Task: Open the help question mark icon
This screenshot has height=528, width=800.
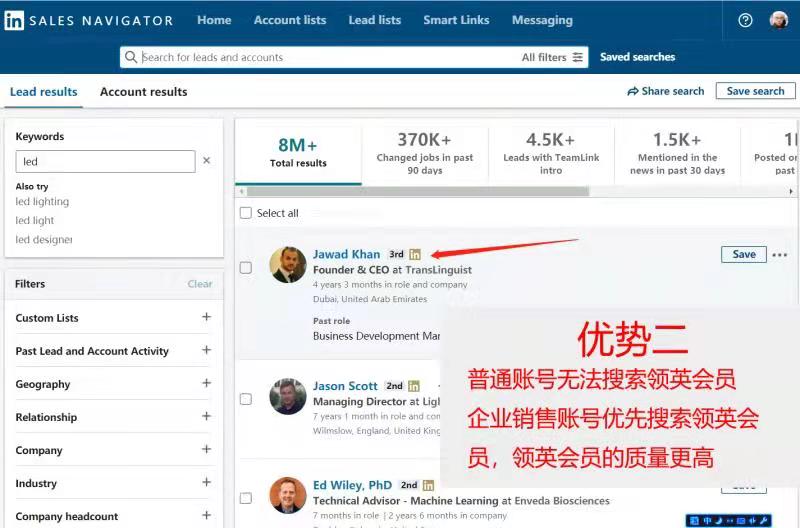Action: pyautogui.click(x=745, y=20)
